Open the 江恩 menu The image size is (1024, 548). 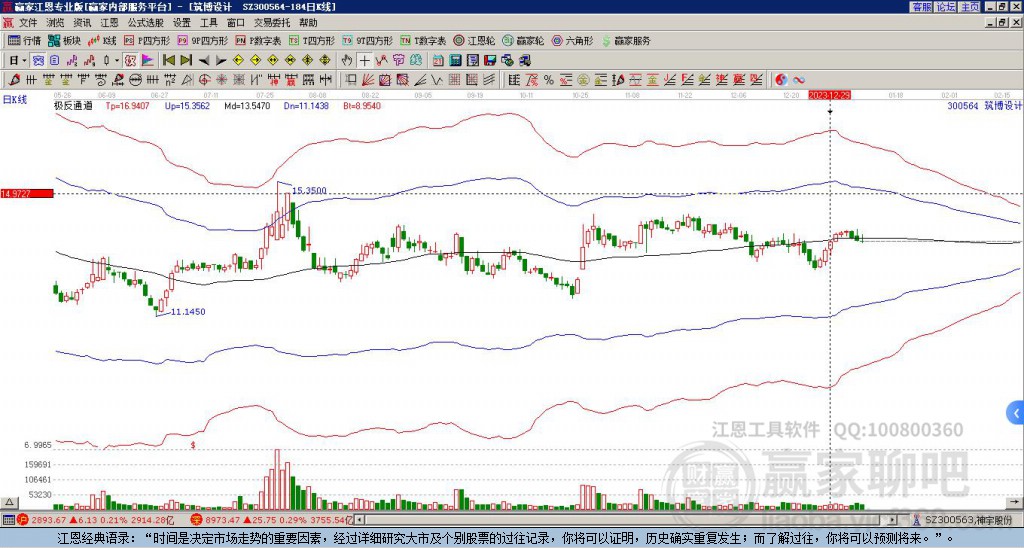[x=110, y=23]
